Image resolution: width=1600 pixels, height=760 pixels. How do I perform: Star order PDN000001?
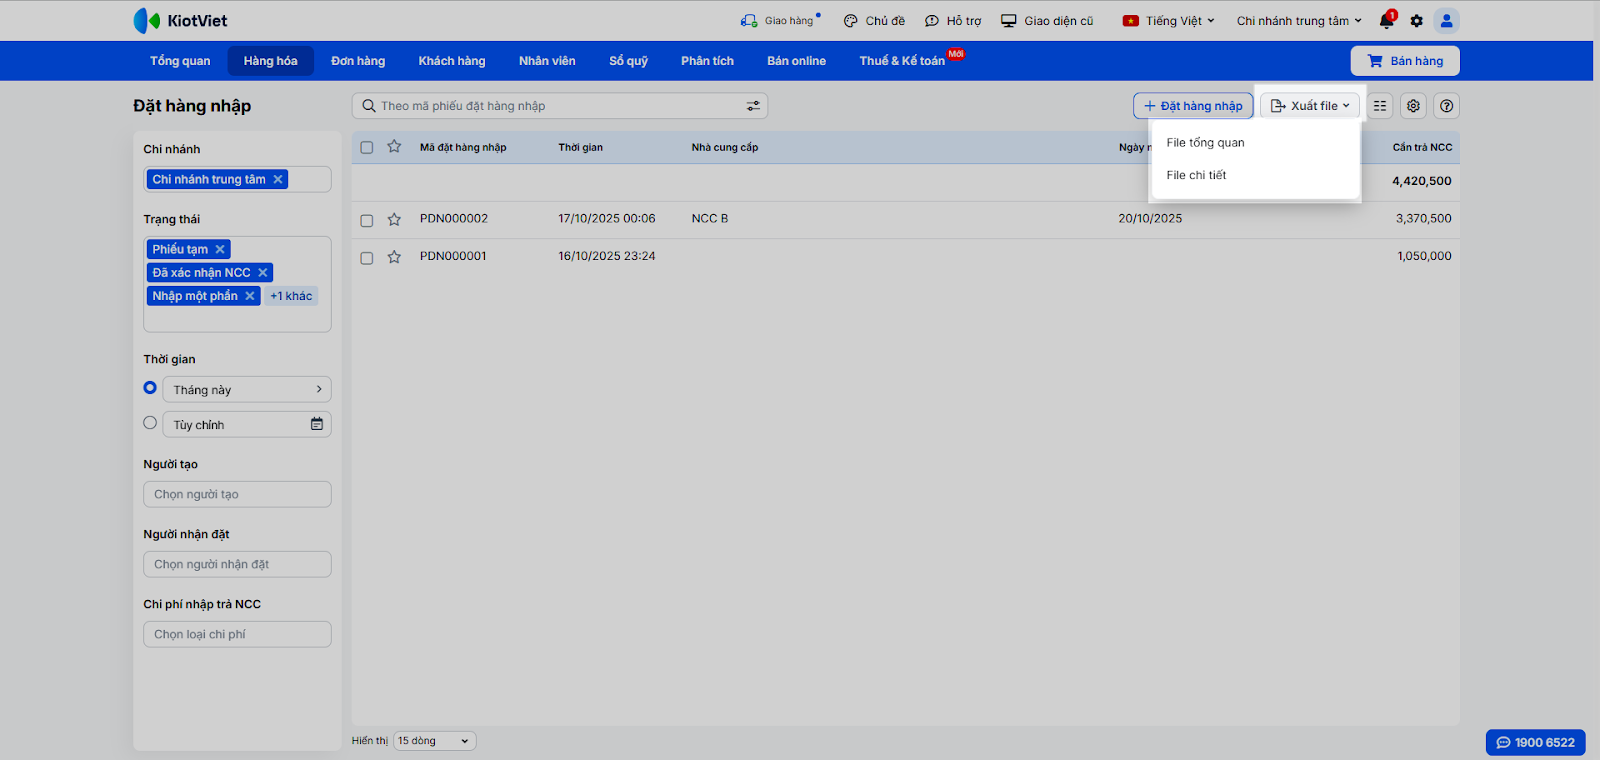[x=394, y=257]
